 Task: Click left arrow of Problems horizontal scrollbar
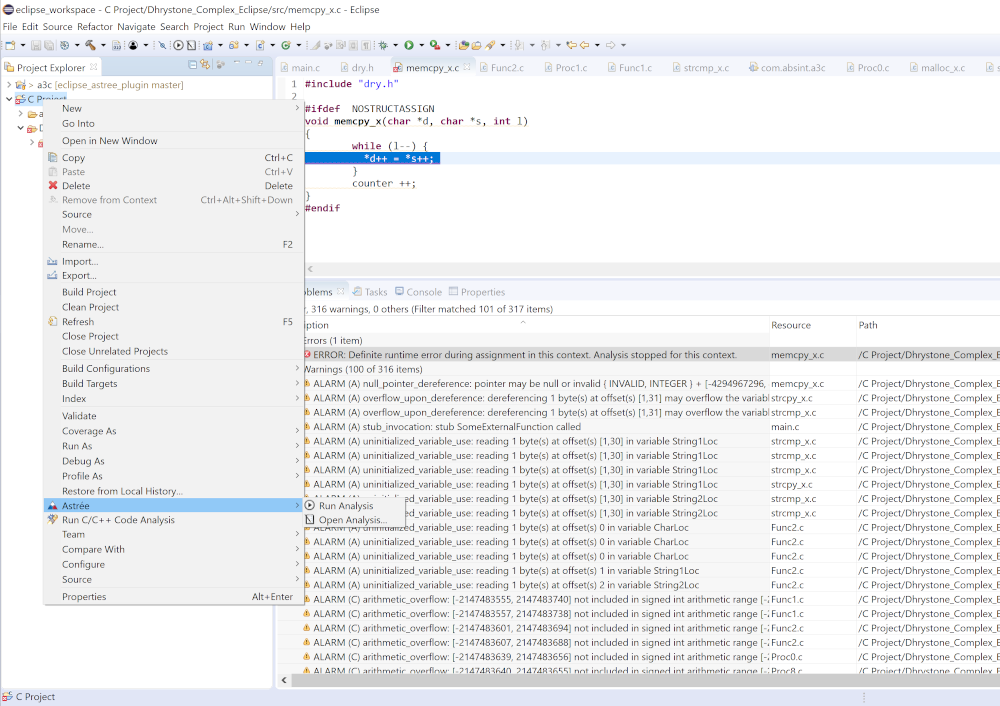pos(284,680)
